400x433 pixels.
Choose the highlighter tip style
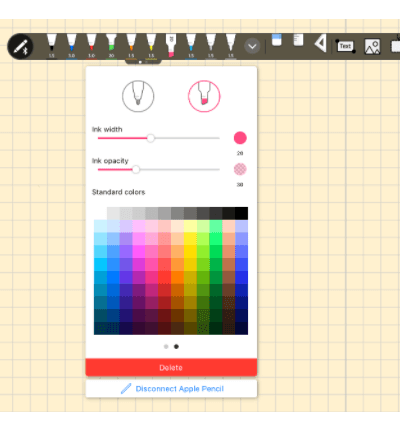pos(204,96)
